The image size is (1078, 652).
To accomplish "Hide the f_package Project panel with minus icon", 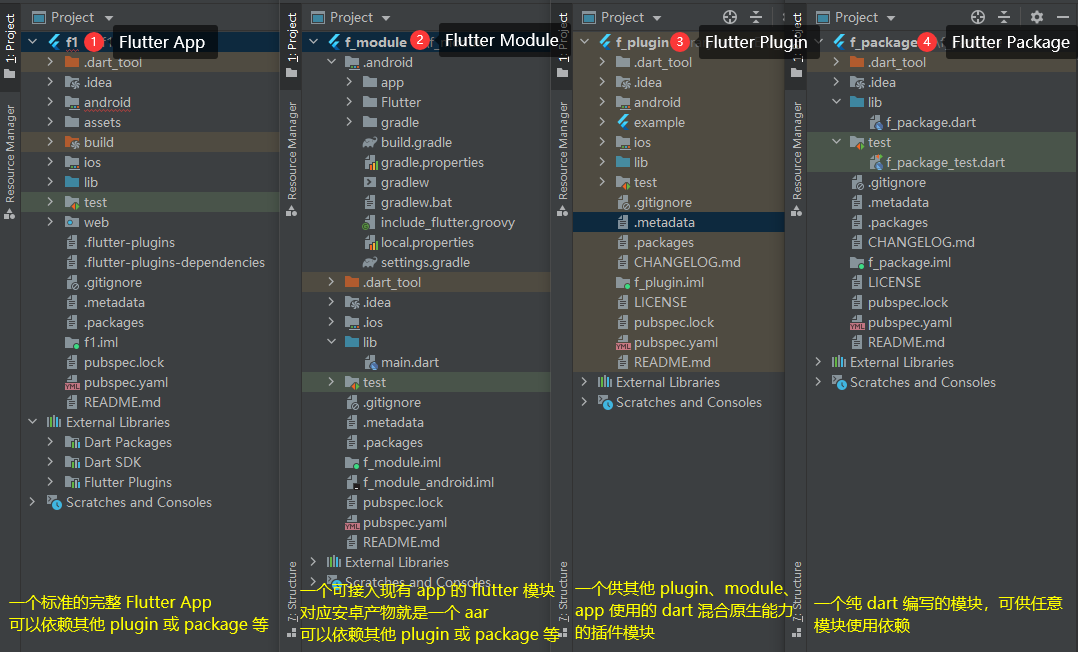I will (1063, 17).
